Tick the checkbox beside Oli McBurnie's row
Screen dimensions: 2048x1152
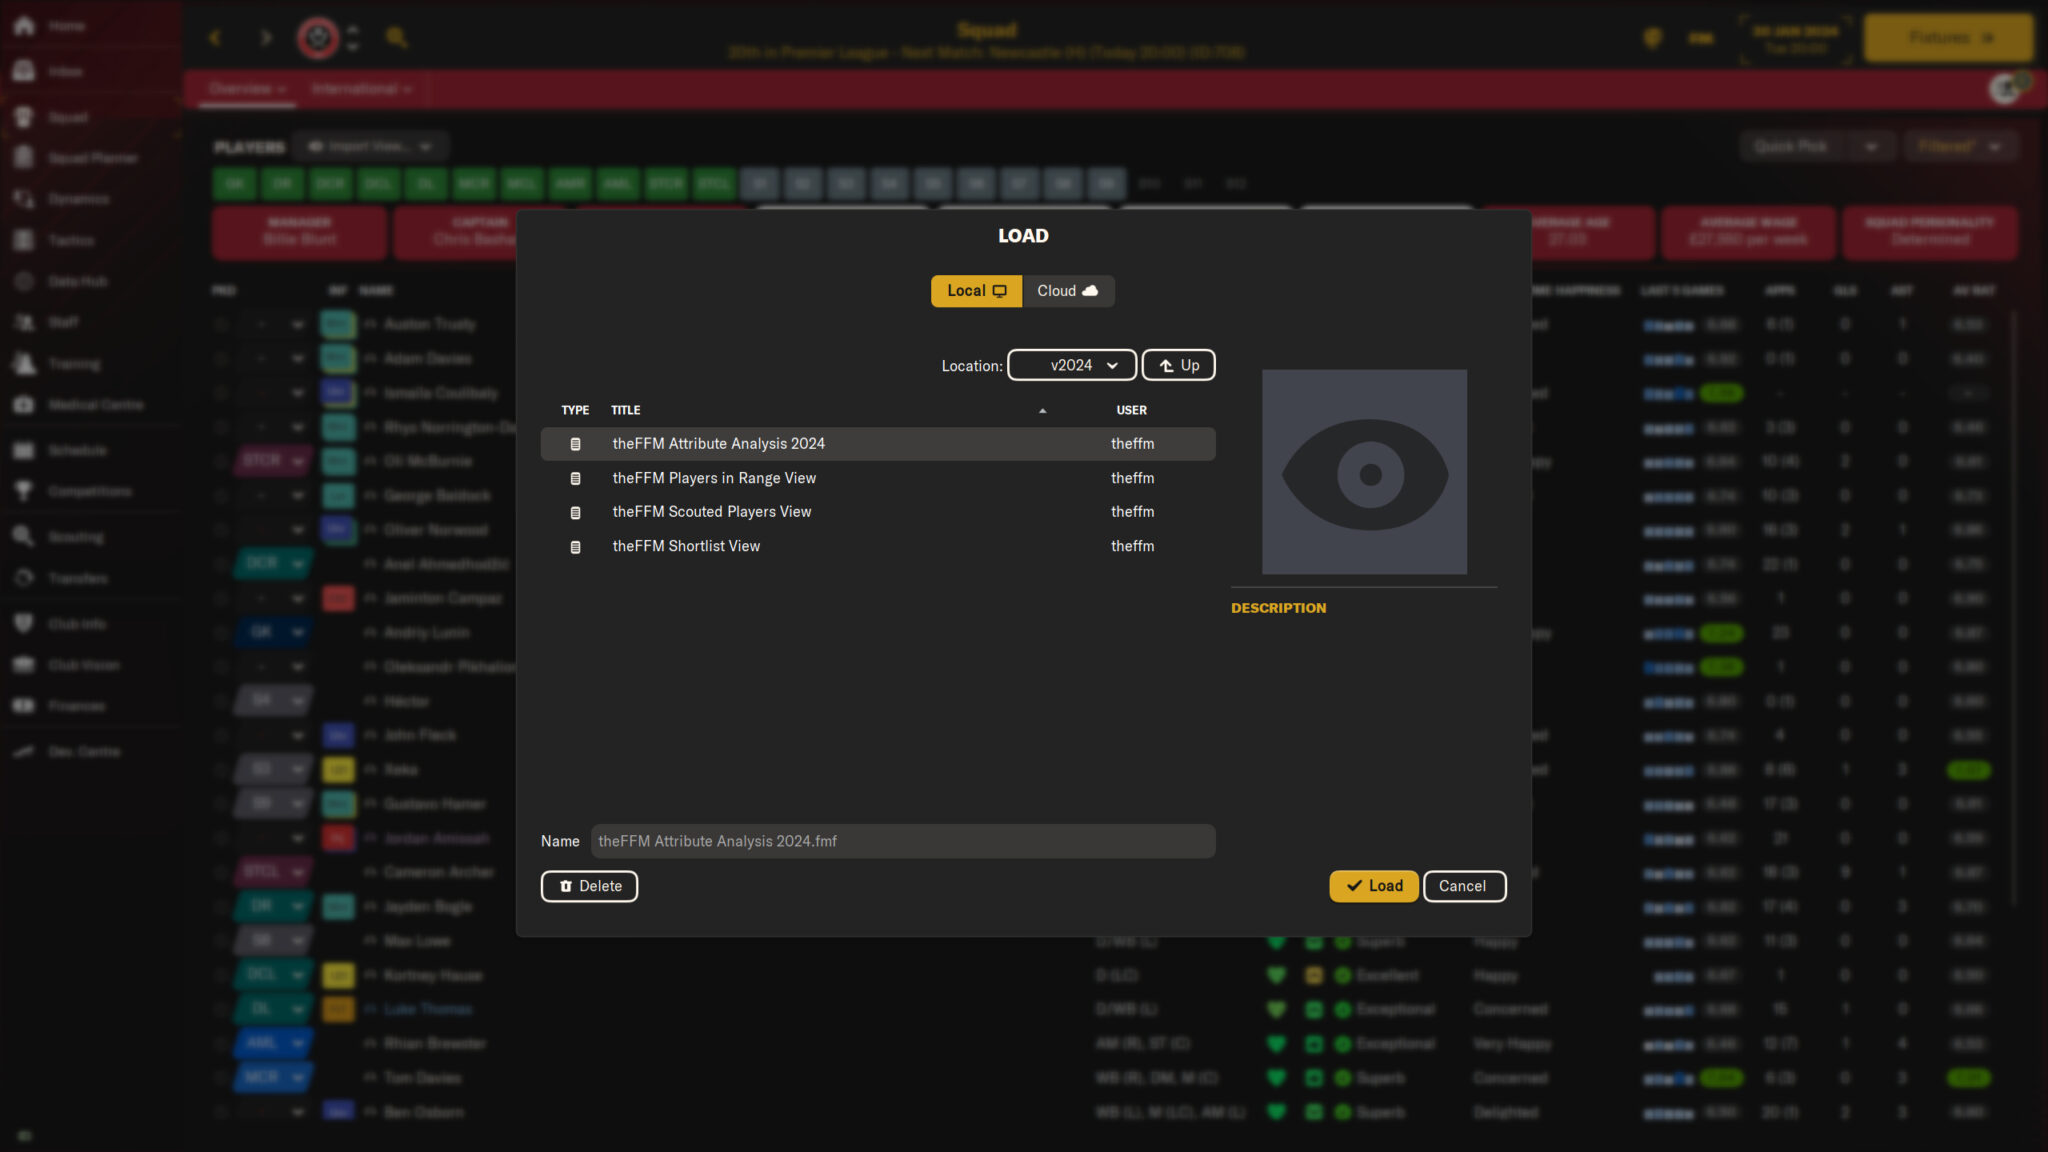point(221,461)
